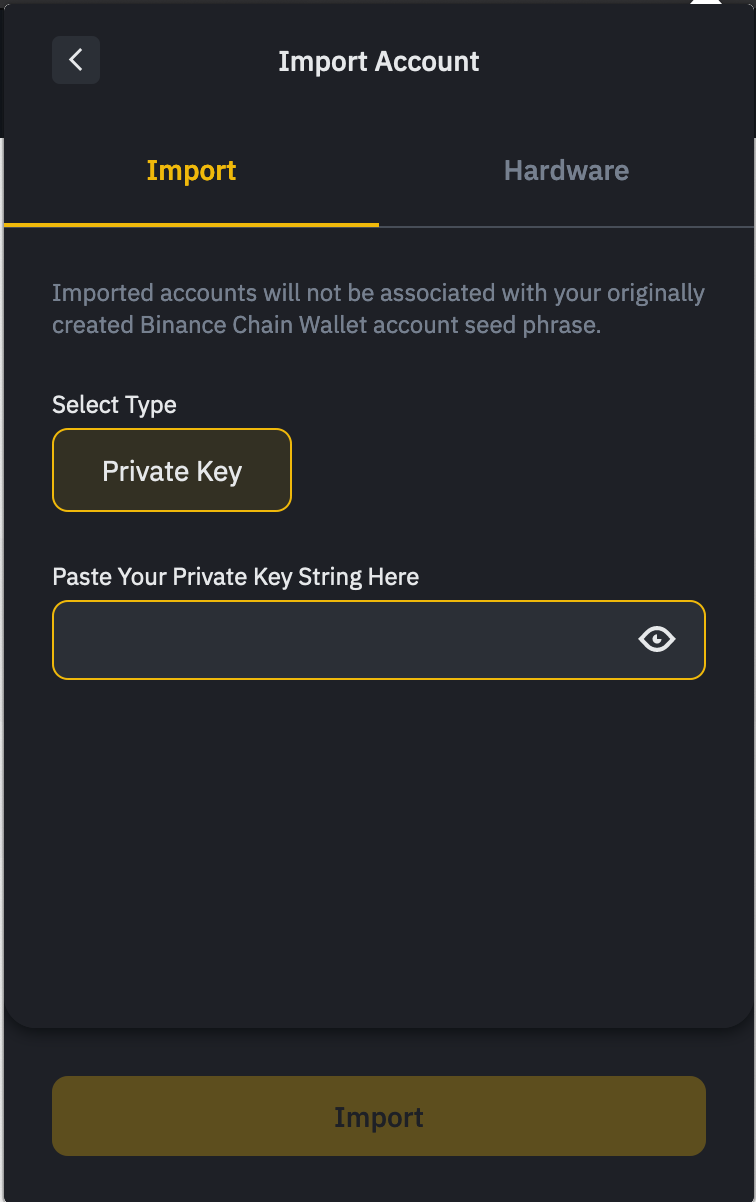
Task: Click the Import Account header title
Action: coord(379,61)
